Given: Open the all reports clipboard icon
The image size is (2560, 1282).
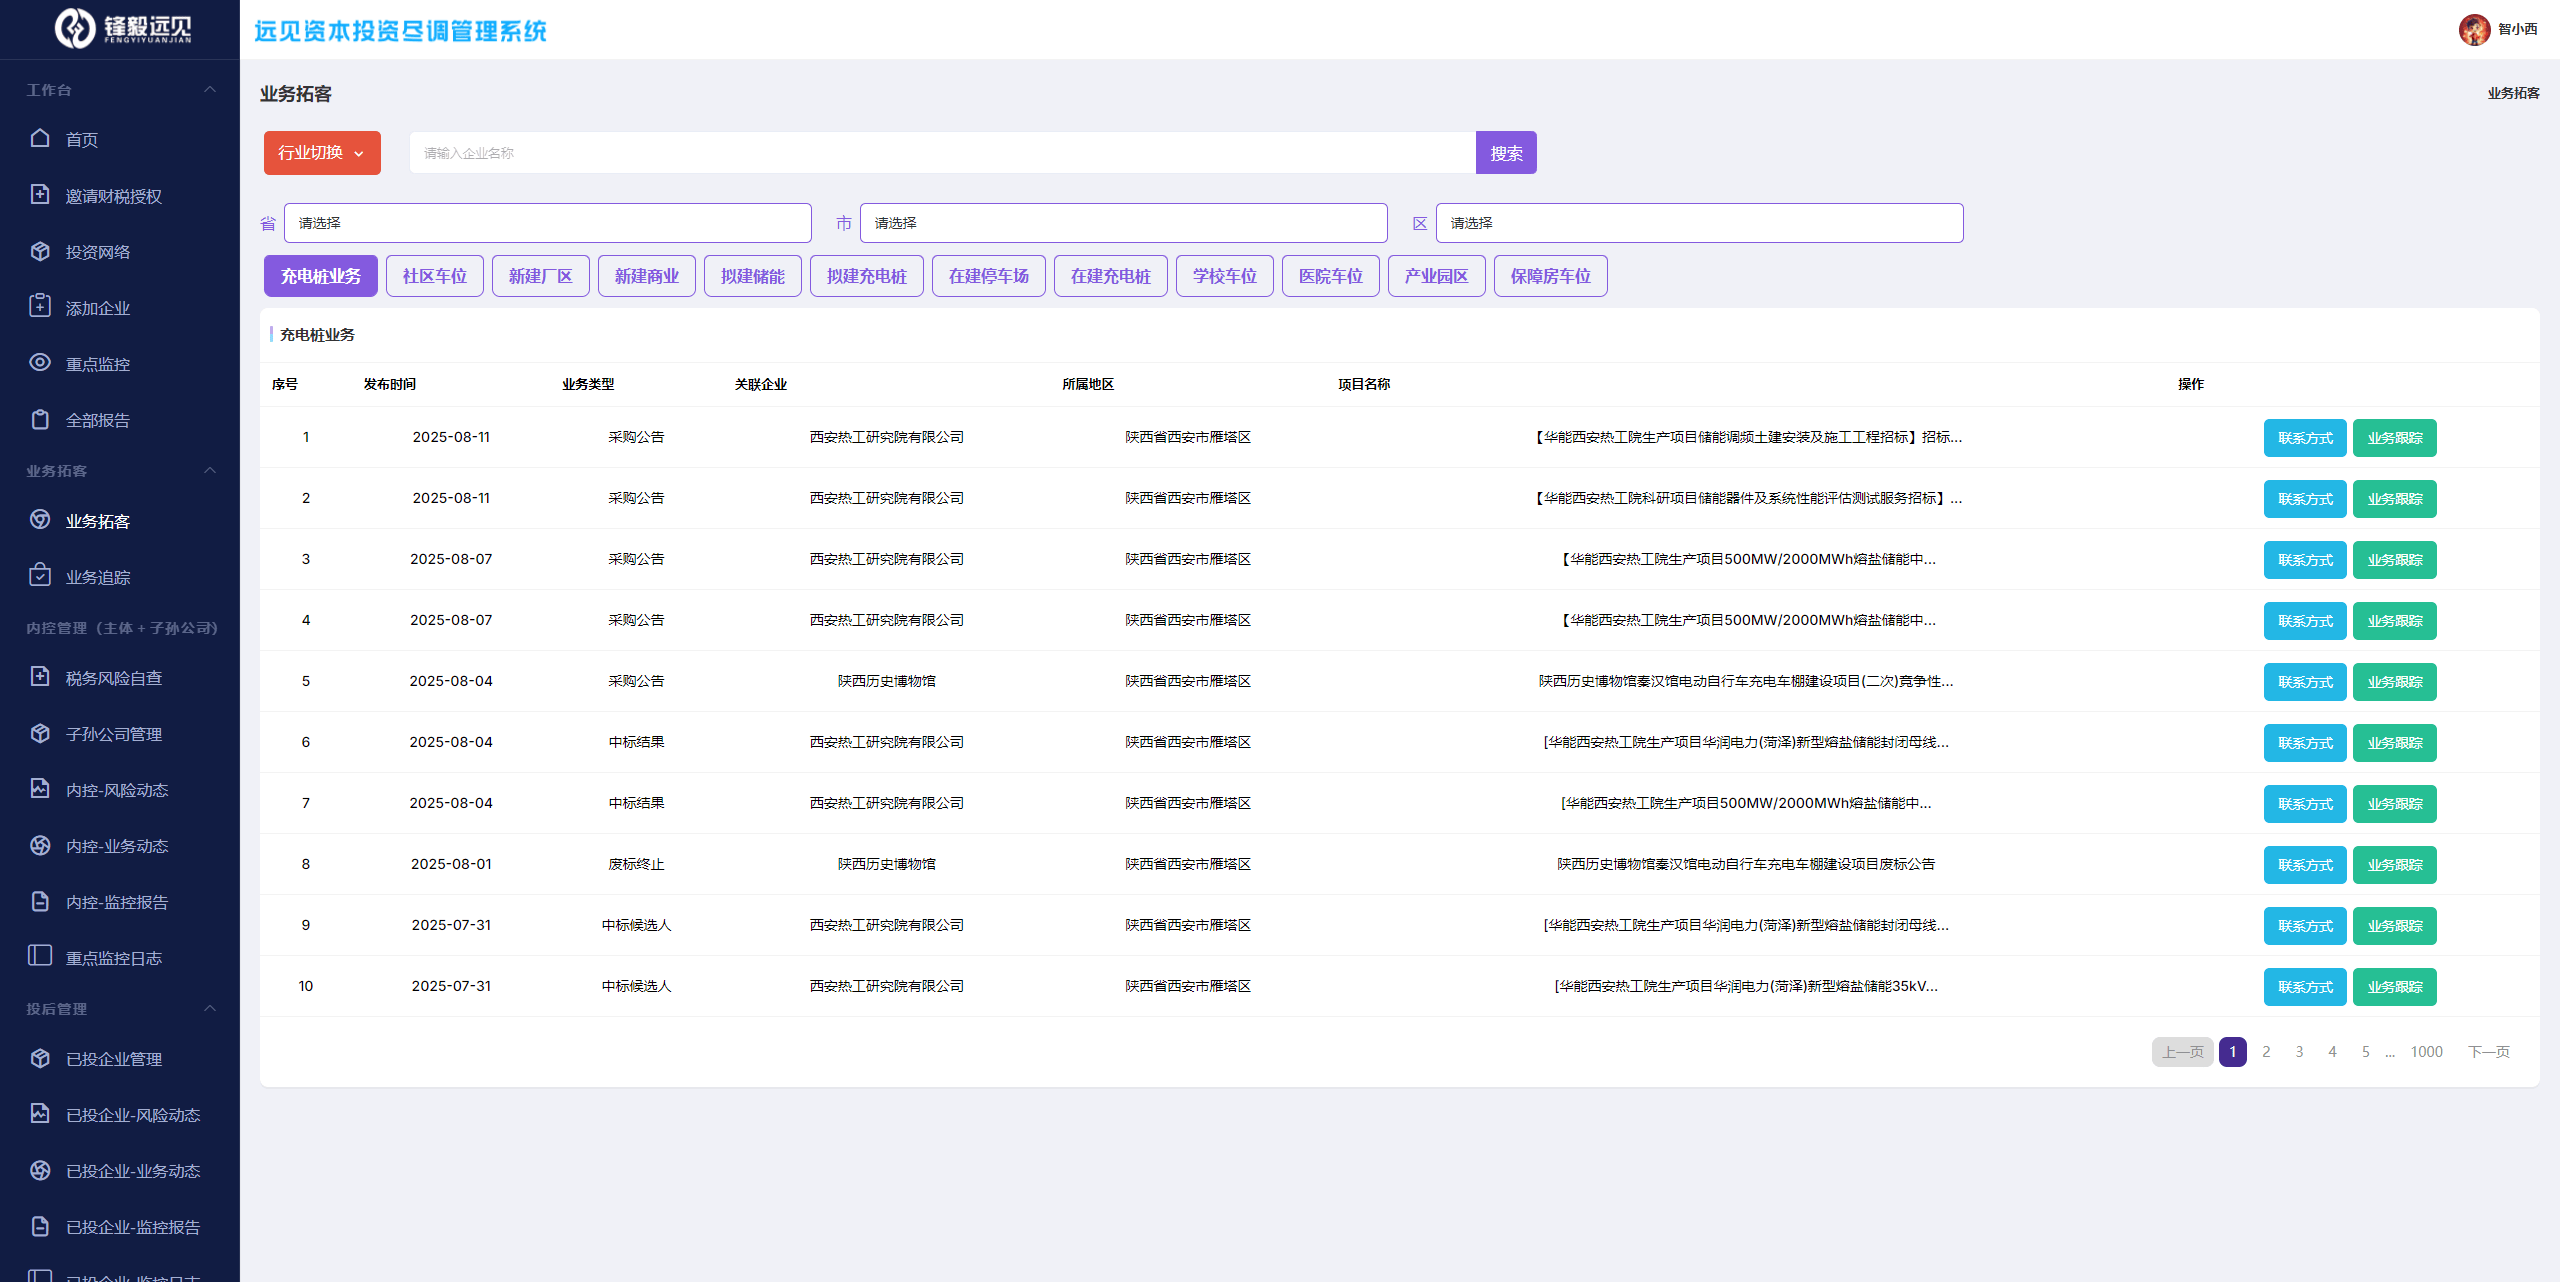Looking at the screenshot, I should (x=40, y=419).
